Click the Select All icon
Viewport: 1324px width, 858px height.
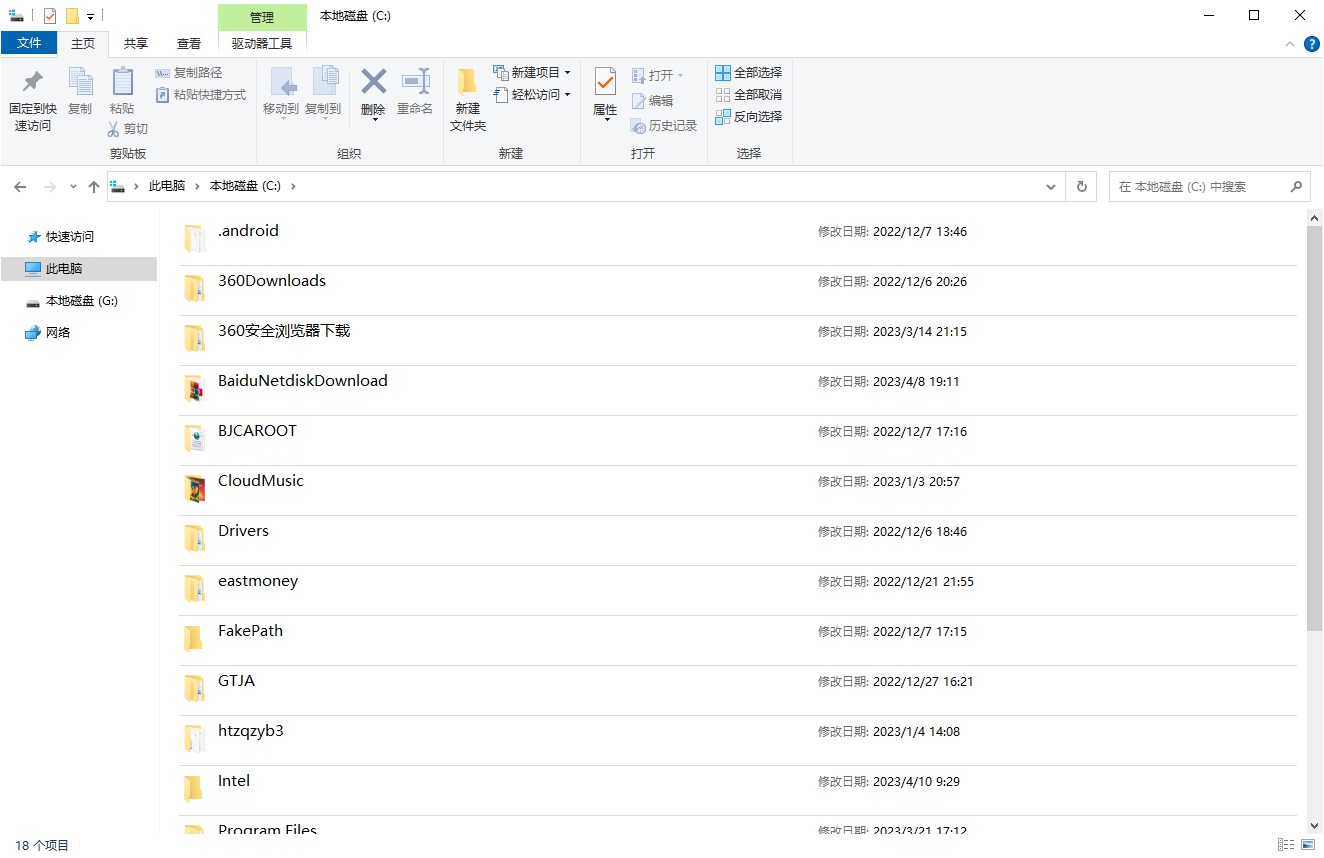click(723, 73)
